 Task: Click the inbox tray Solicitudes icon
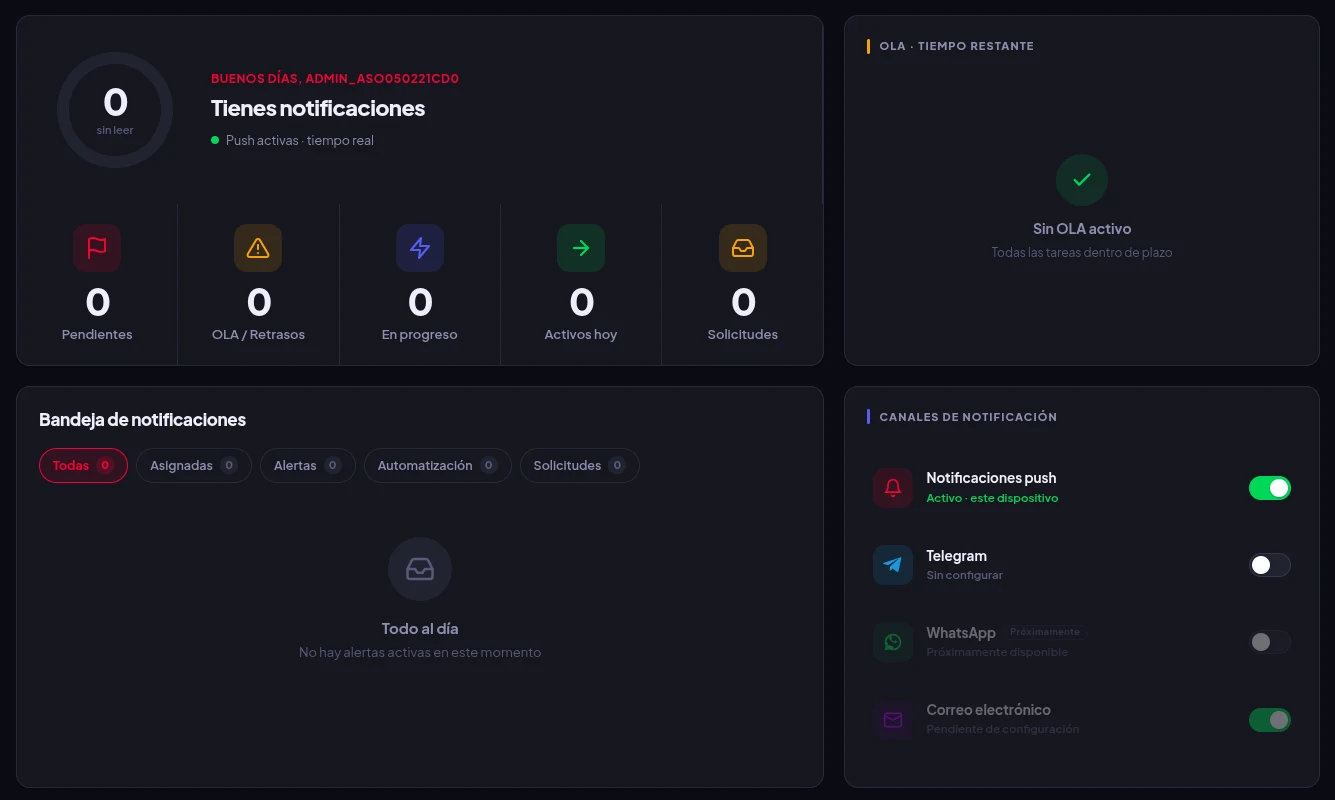[743, 248]
